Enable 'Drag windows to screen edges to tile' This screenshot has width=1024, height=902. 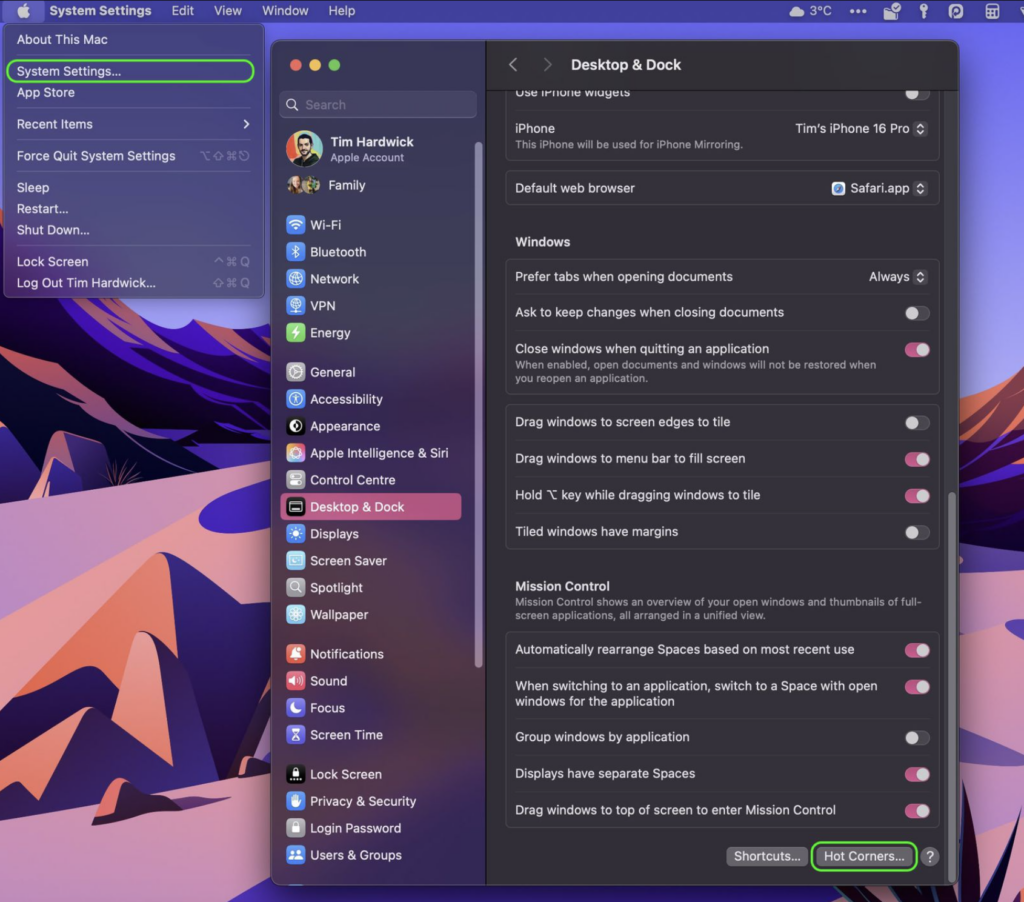(916, 422)
